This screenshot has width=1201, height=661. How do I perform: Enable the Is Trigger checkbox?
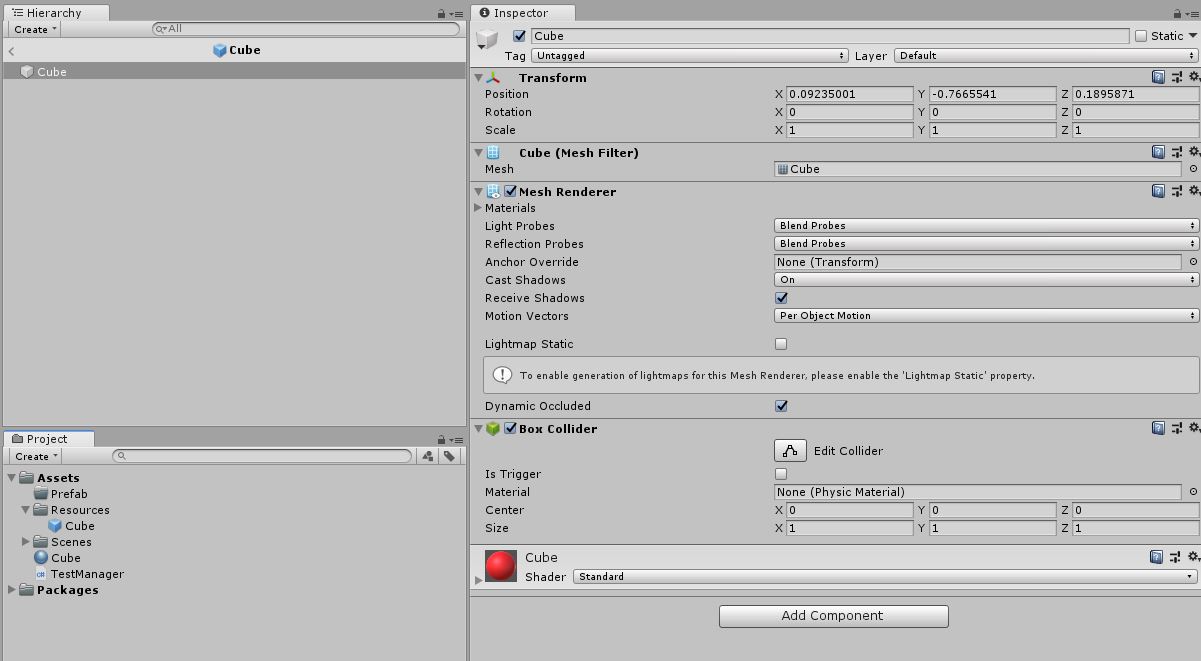pos(781,474)
